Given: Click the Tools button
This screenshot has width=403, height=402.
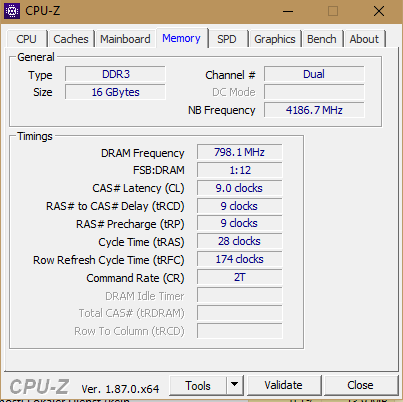Looking at the screenshot, I should tap(198, 385).
